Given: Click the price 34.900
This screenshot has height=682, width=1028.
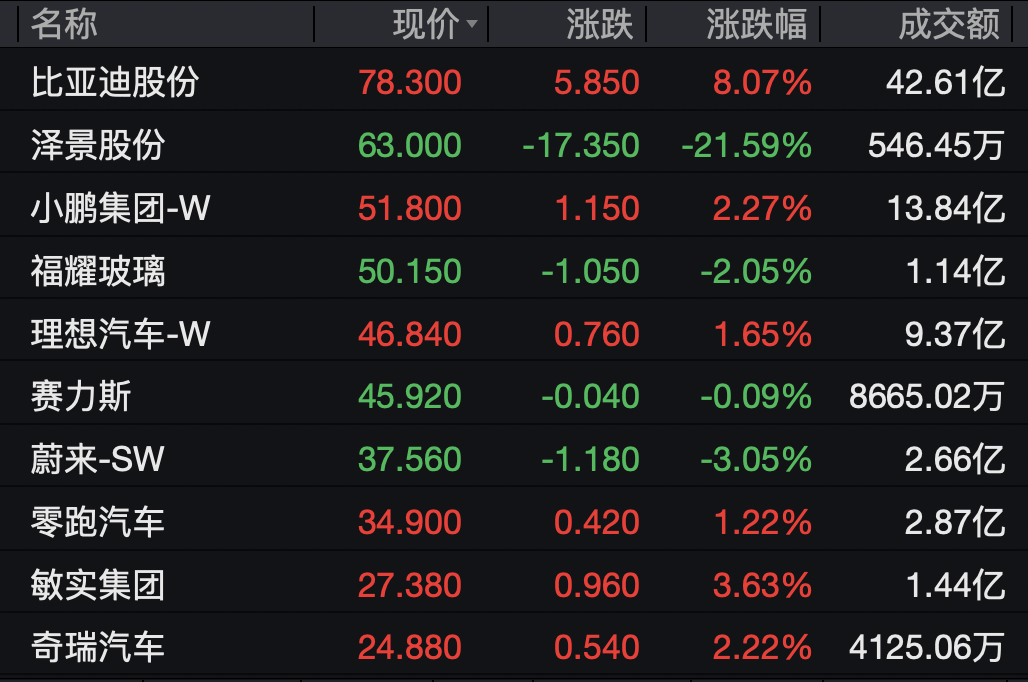Looking at the screenshot, I should (x=410, y=522).
